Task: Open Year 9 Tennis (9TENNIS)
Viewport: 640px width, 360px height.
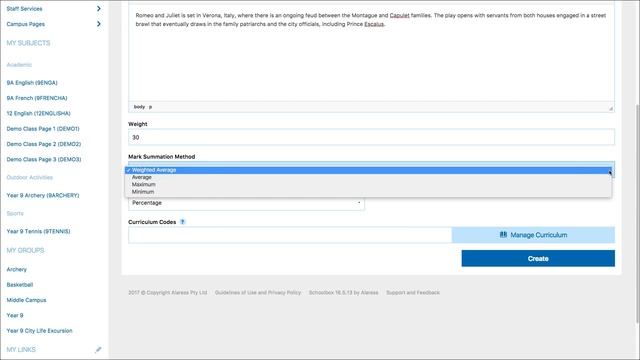Action: 38,231
